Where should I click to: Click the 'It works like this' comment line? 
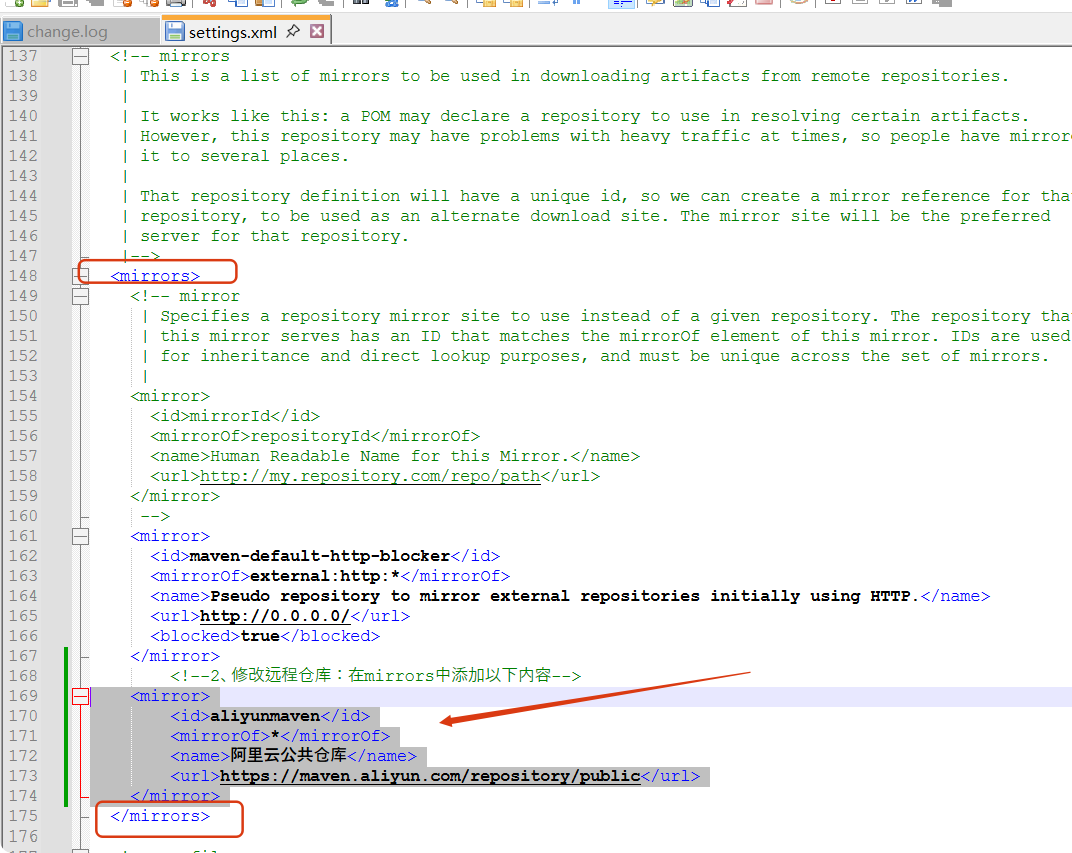point(585,116)
